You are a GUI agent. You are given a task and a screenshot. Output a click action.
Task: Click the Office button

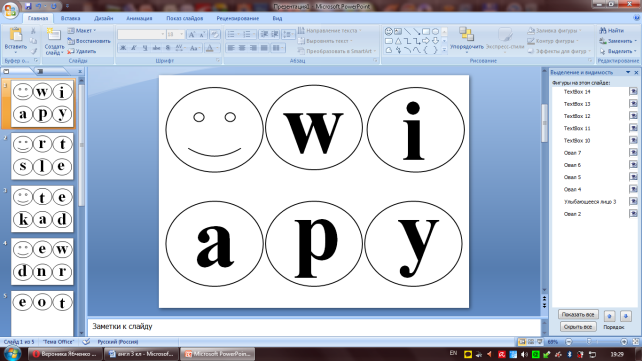(x=10, y=10)
